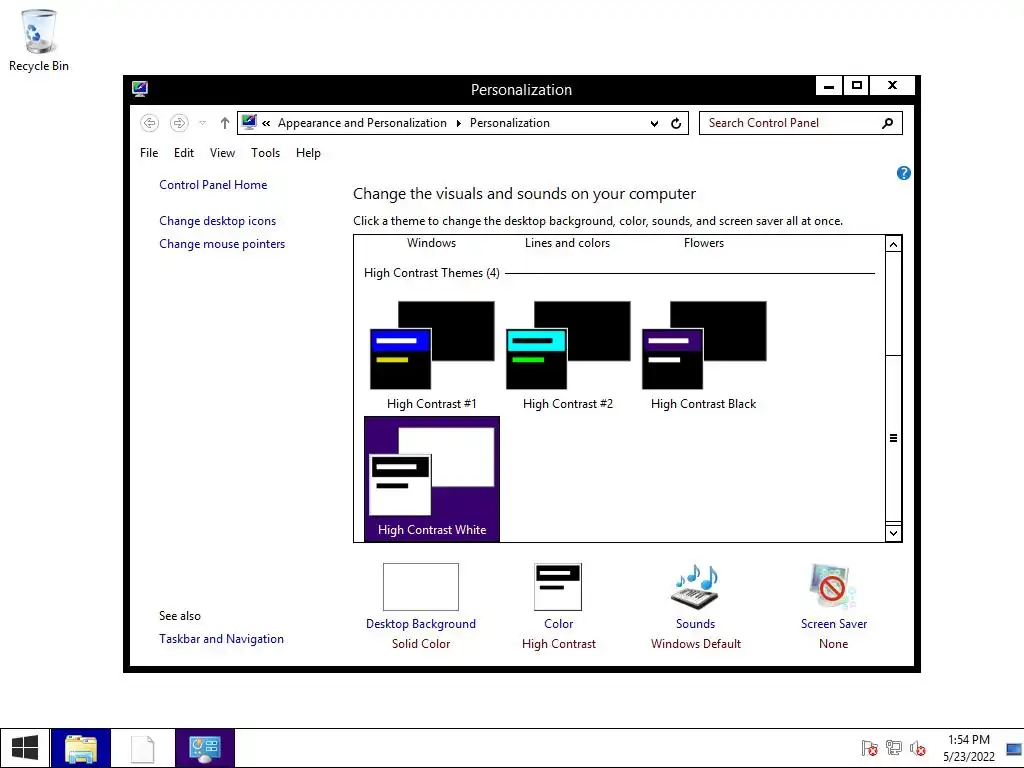Refresh the Personalization page
Image resolution: width=1024 pixels, height=768 pixels.
[x=676, y=123]
